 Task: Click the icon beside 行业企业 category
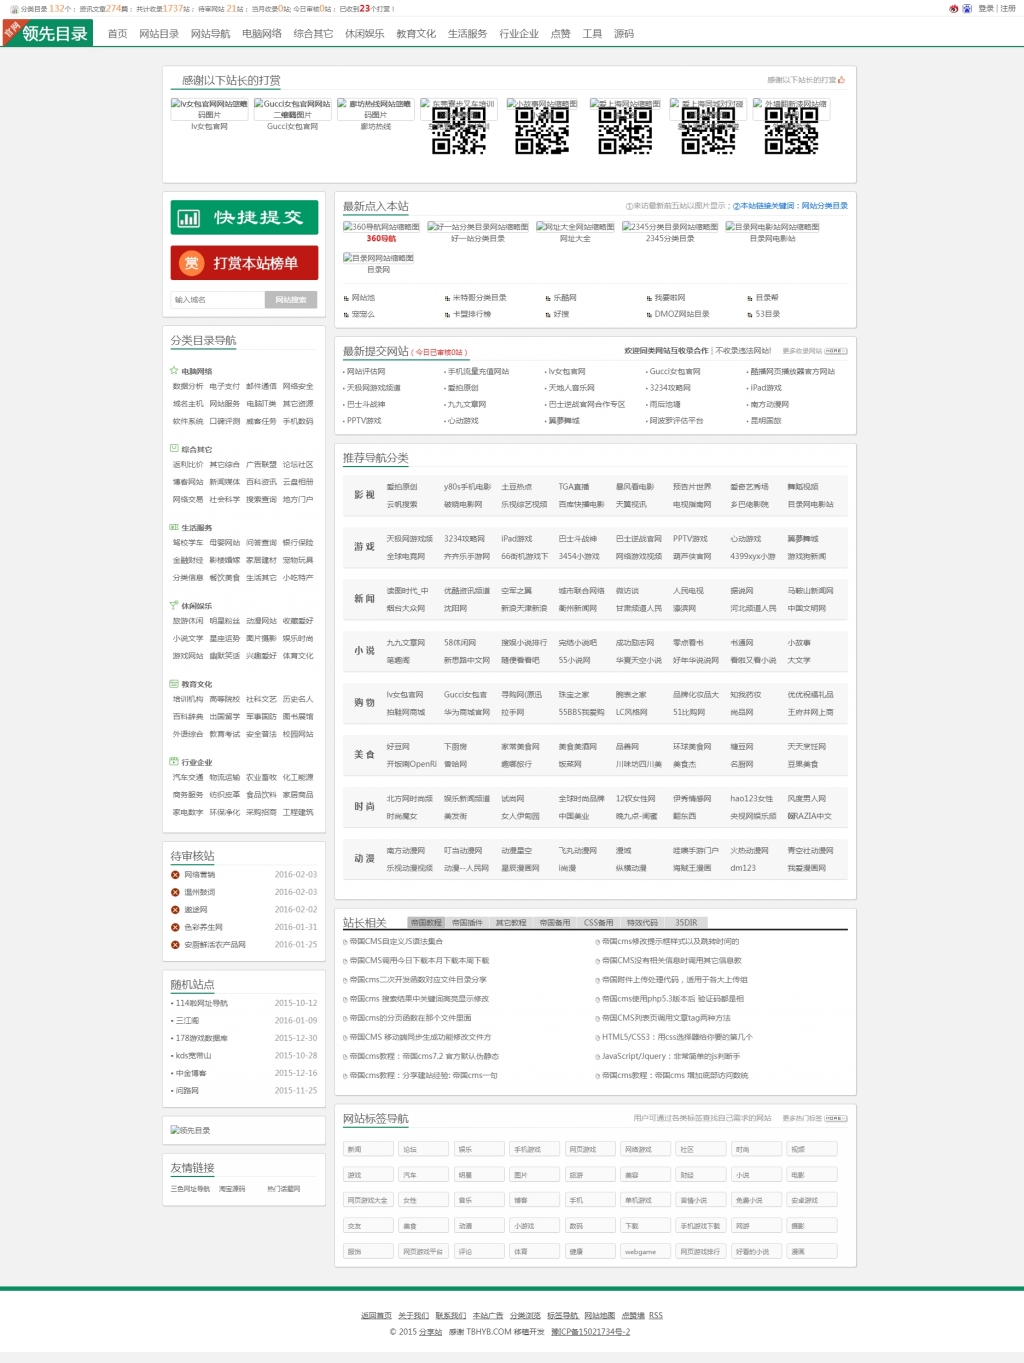click(174, 762)
